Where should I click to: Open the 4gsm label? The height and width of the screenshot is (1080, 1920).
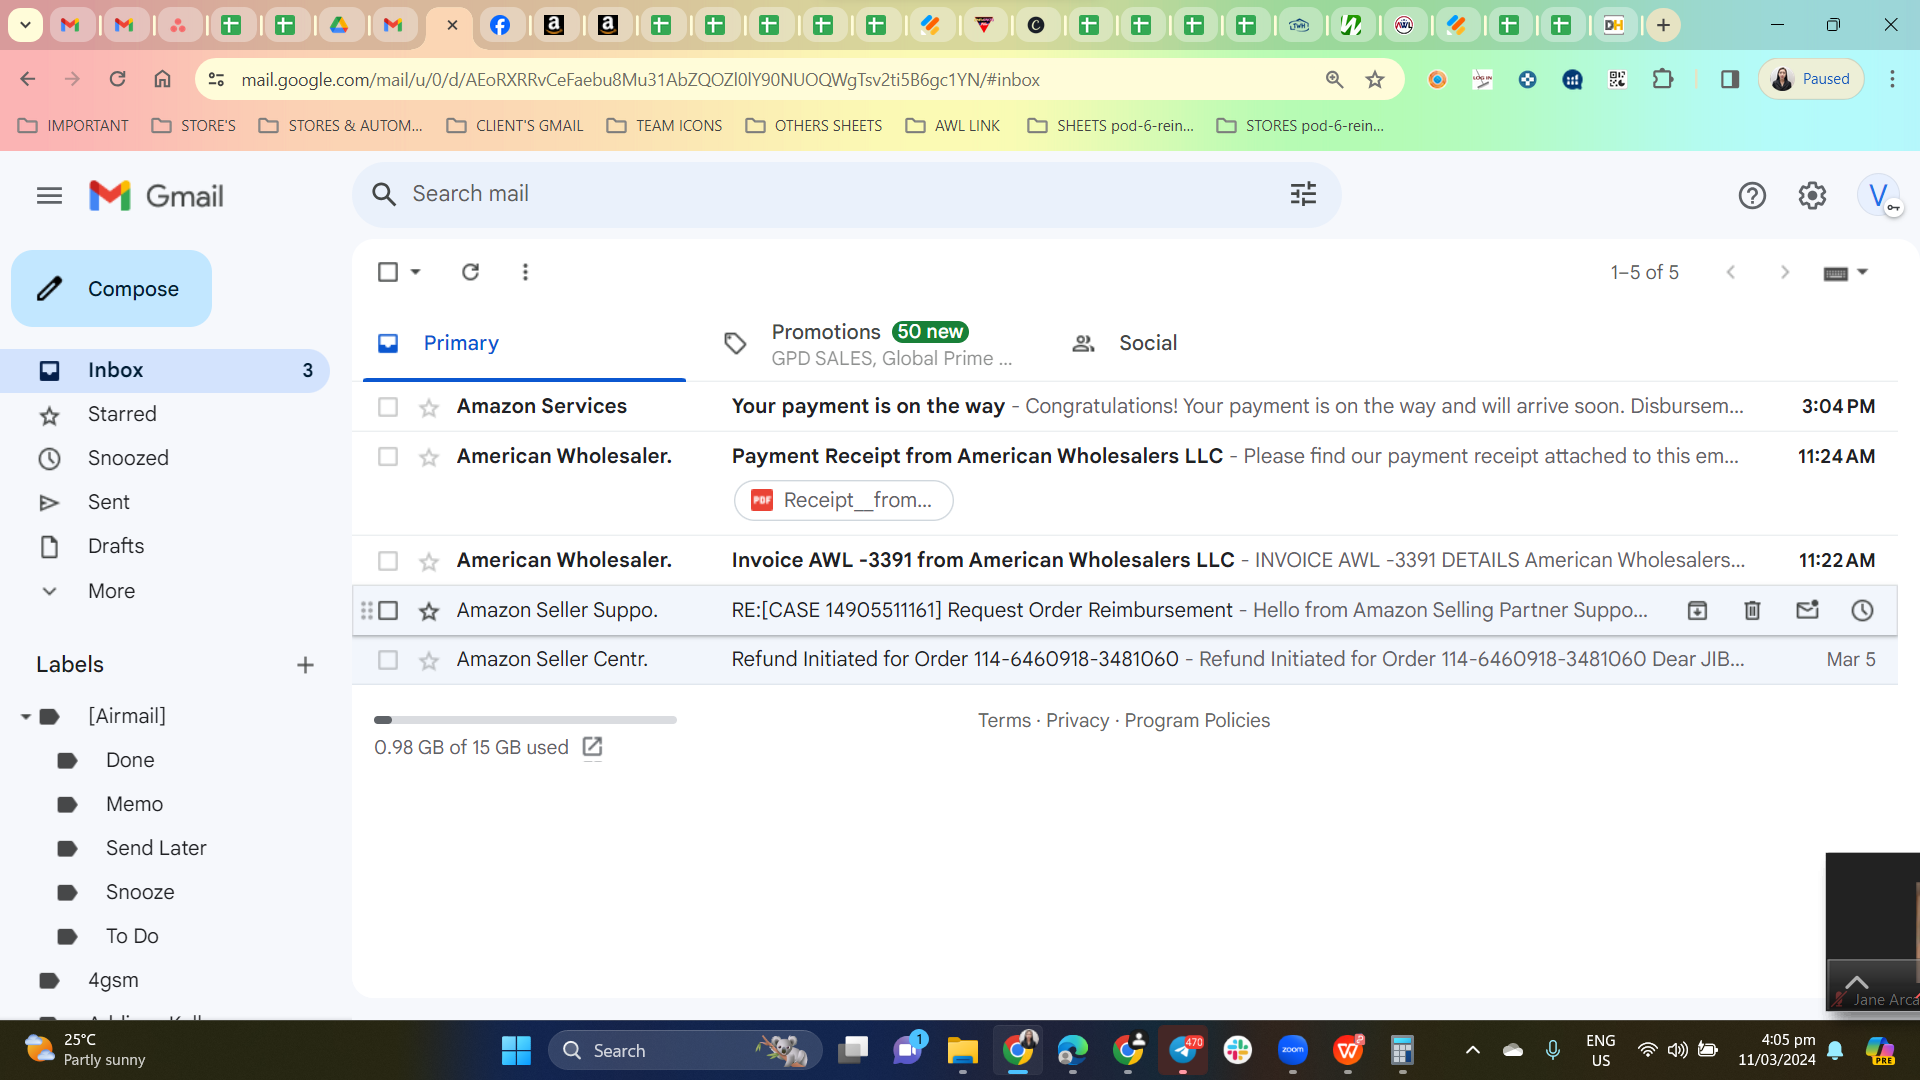(x=113, y=980)
